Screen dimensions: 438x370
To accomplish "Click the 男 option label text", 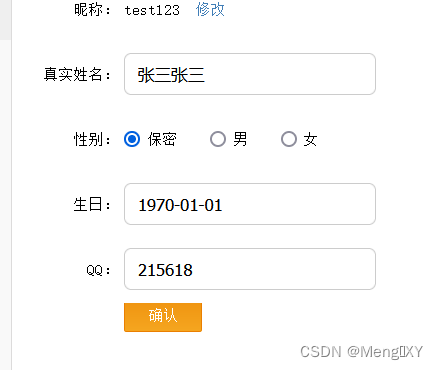I will 240,139.
